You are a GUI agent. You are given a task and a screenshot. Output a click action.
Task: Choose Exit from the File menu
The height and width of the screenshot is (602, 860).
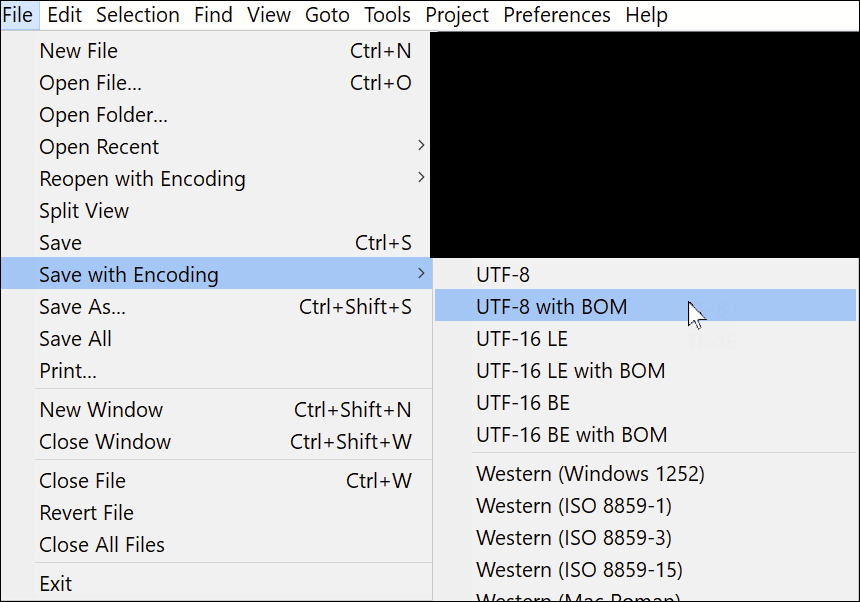[x=56, y=584]
